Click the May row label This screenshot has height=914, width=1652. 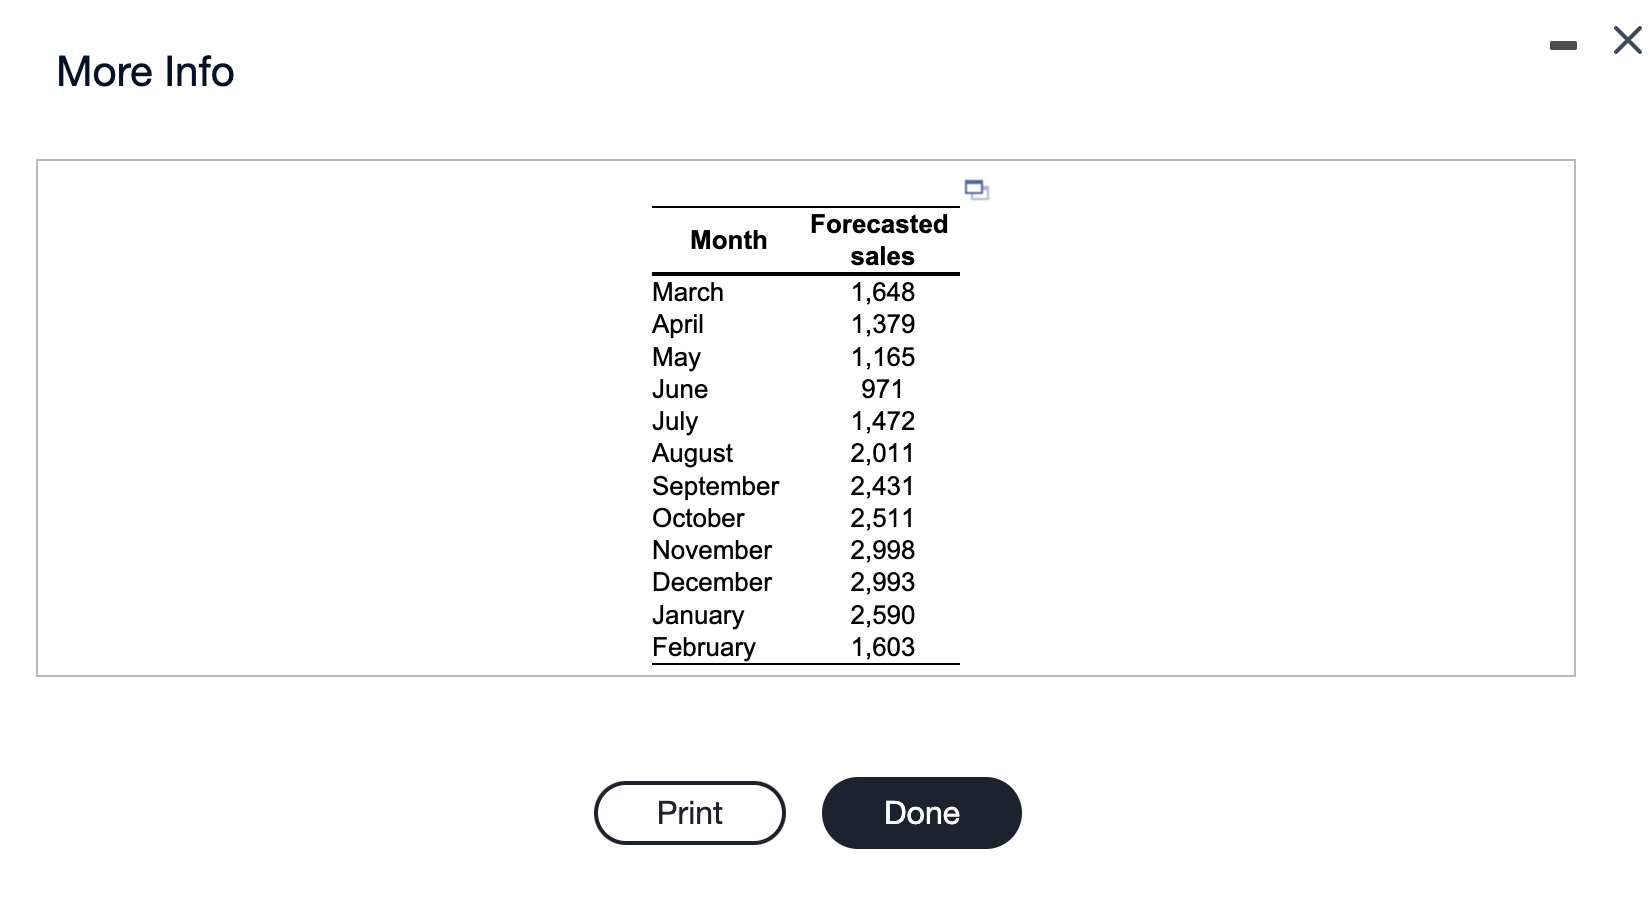pos(676,357)
